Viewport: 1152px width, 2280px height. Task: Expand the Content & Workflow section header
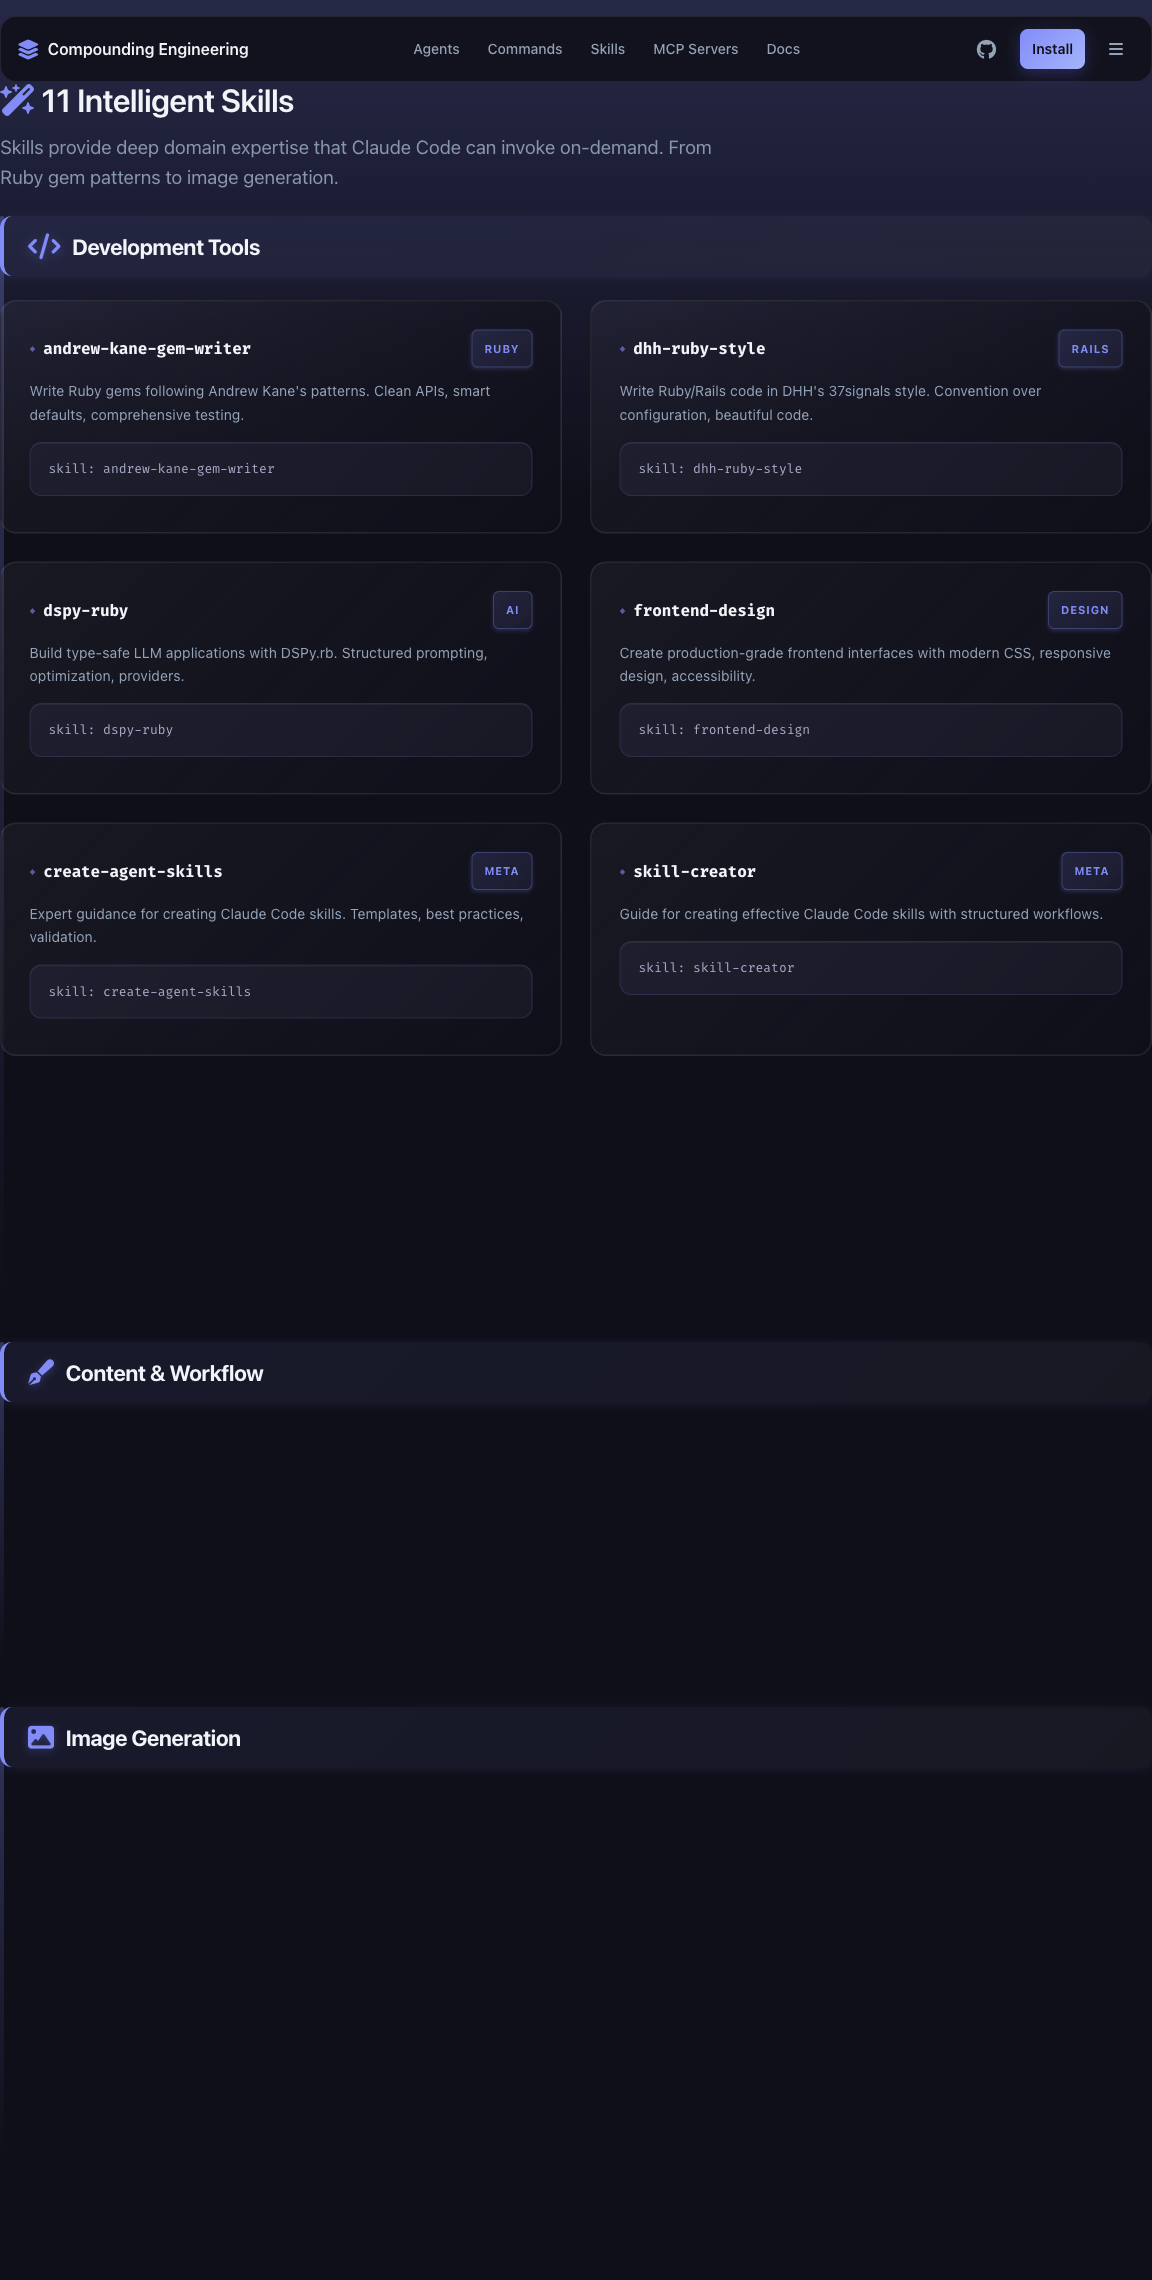(576, 1373)
